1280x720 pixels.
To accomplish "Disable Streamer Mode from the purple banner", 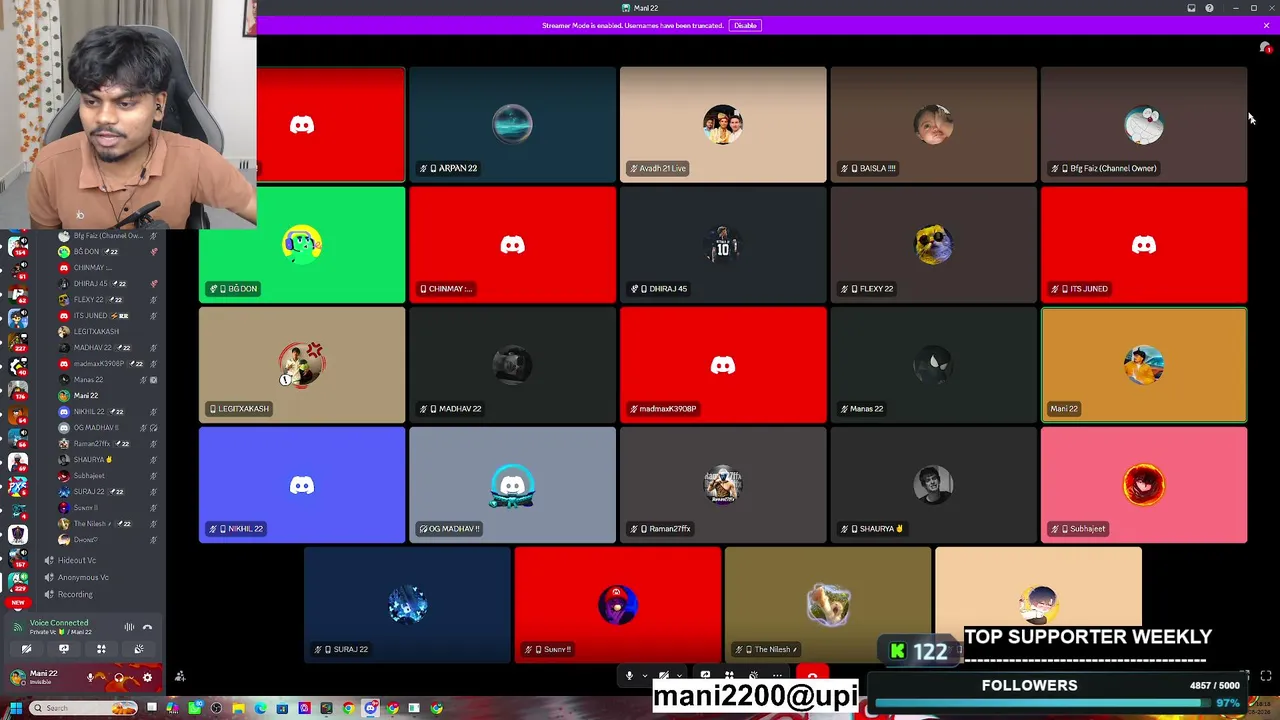I will pos(745,25).
